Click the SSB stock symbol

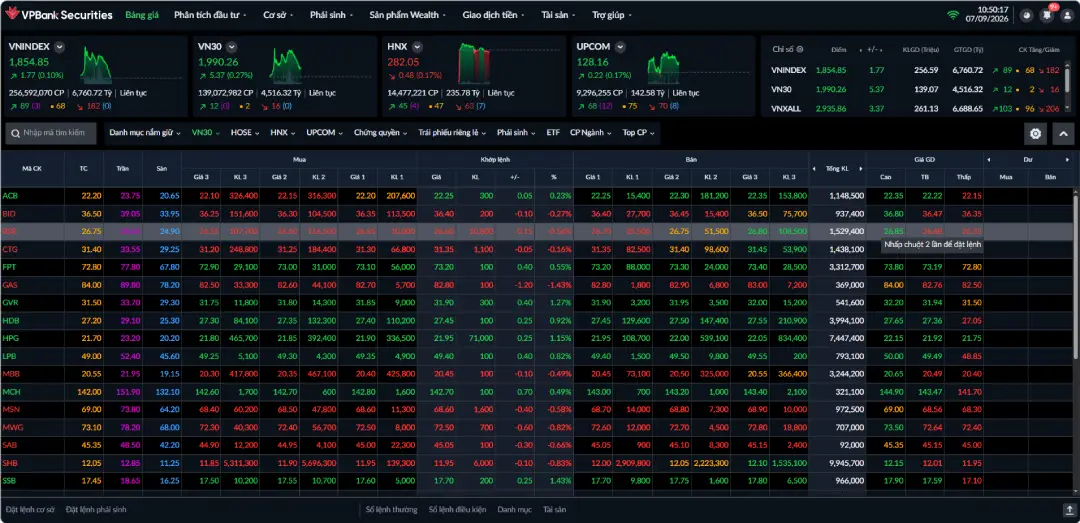click(10, 480)
